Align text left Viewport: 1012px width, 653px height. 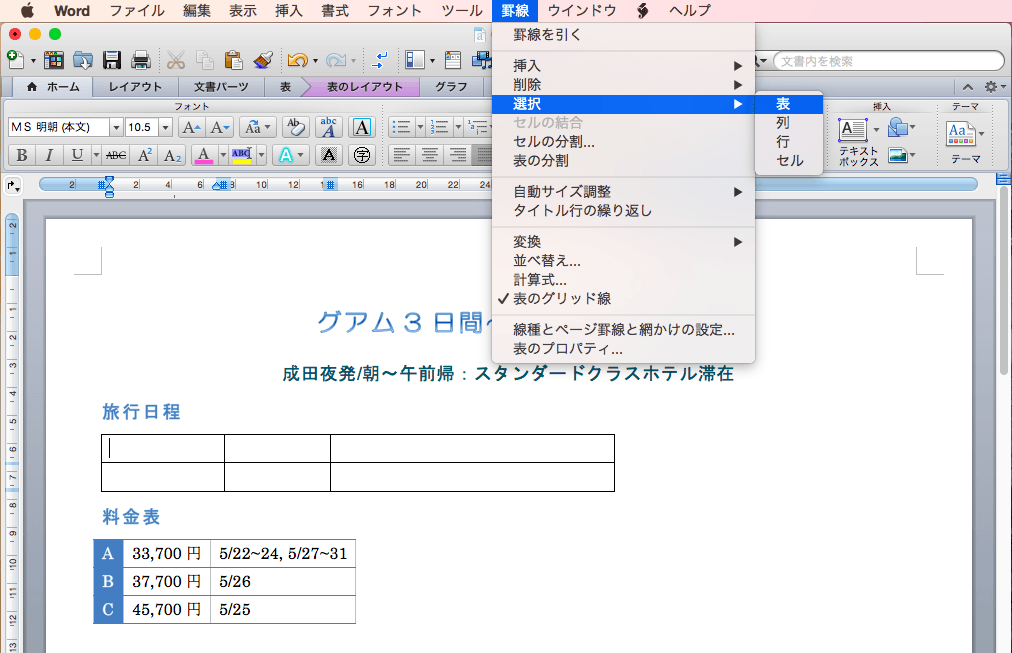(x=401, y=155)
